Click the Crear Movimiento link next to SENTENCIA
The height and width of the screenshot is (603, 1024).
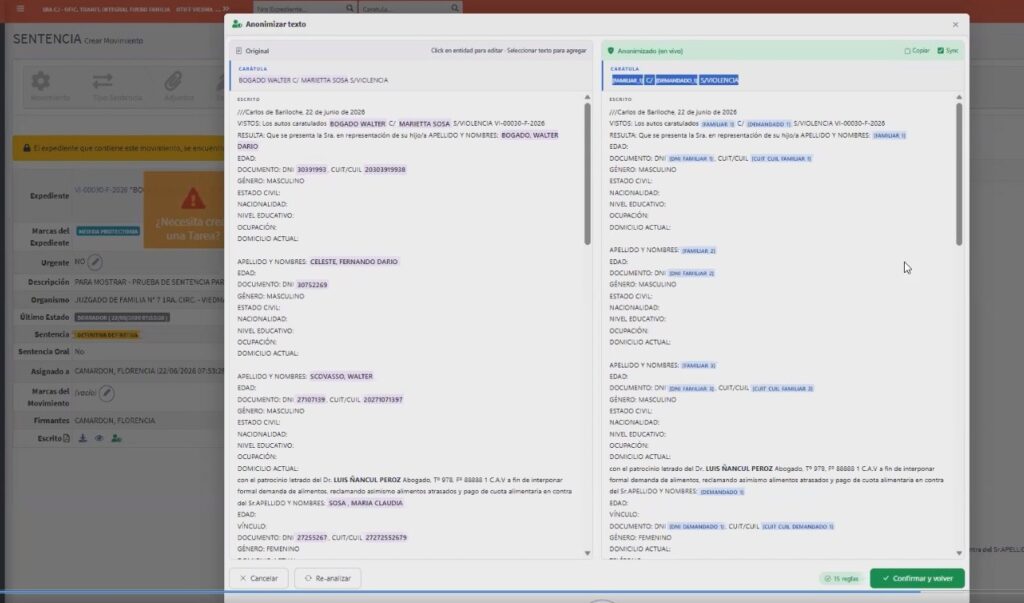(114, 41)
